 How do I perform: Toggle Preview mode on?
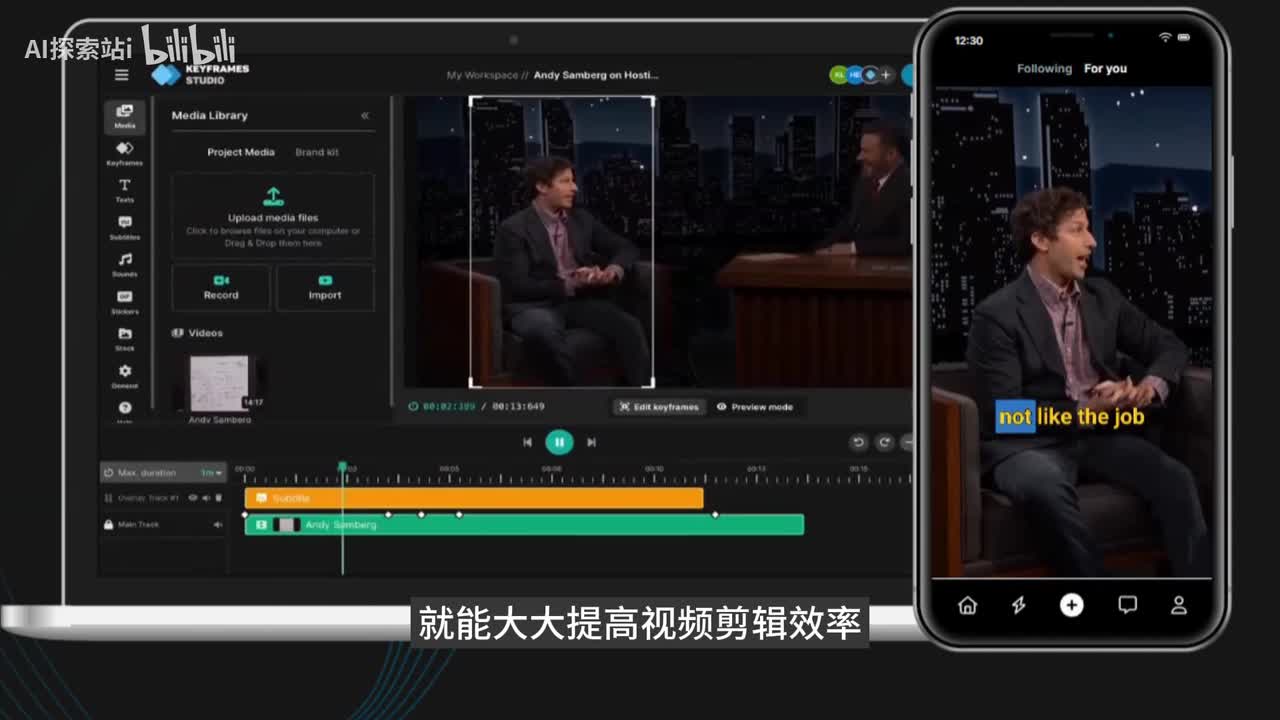[x=754, y=407]
